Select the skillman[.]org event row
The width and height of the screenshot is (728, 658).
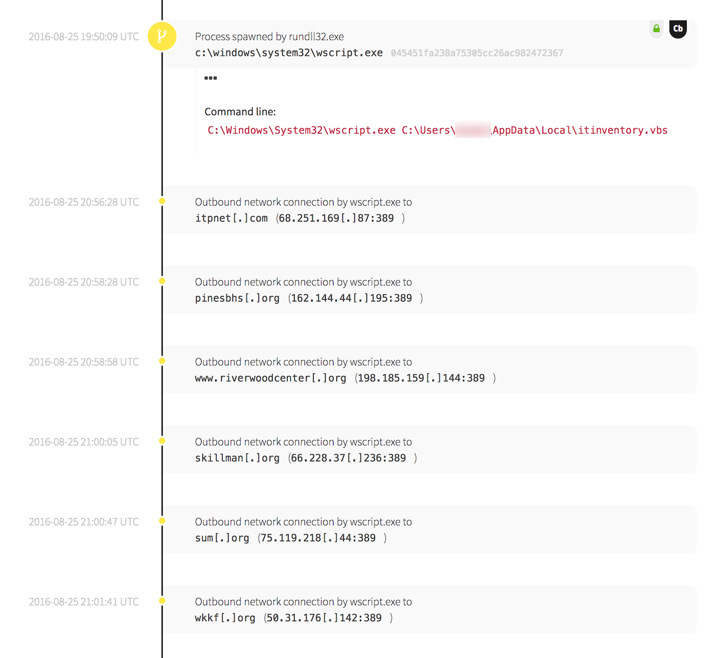(x=430, y=450)
